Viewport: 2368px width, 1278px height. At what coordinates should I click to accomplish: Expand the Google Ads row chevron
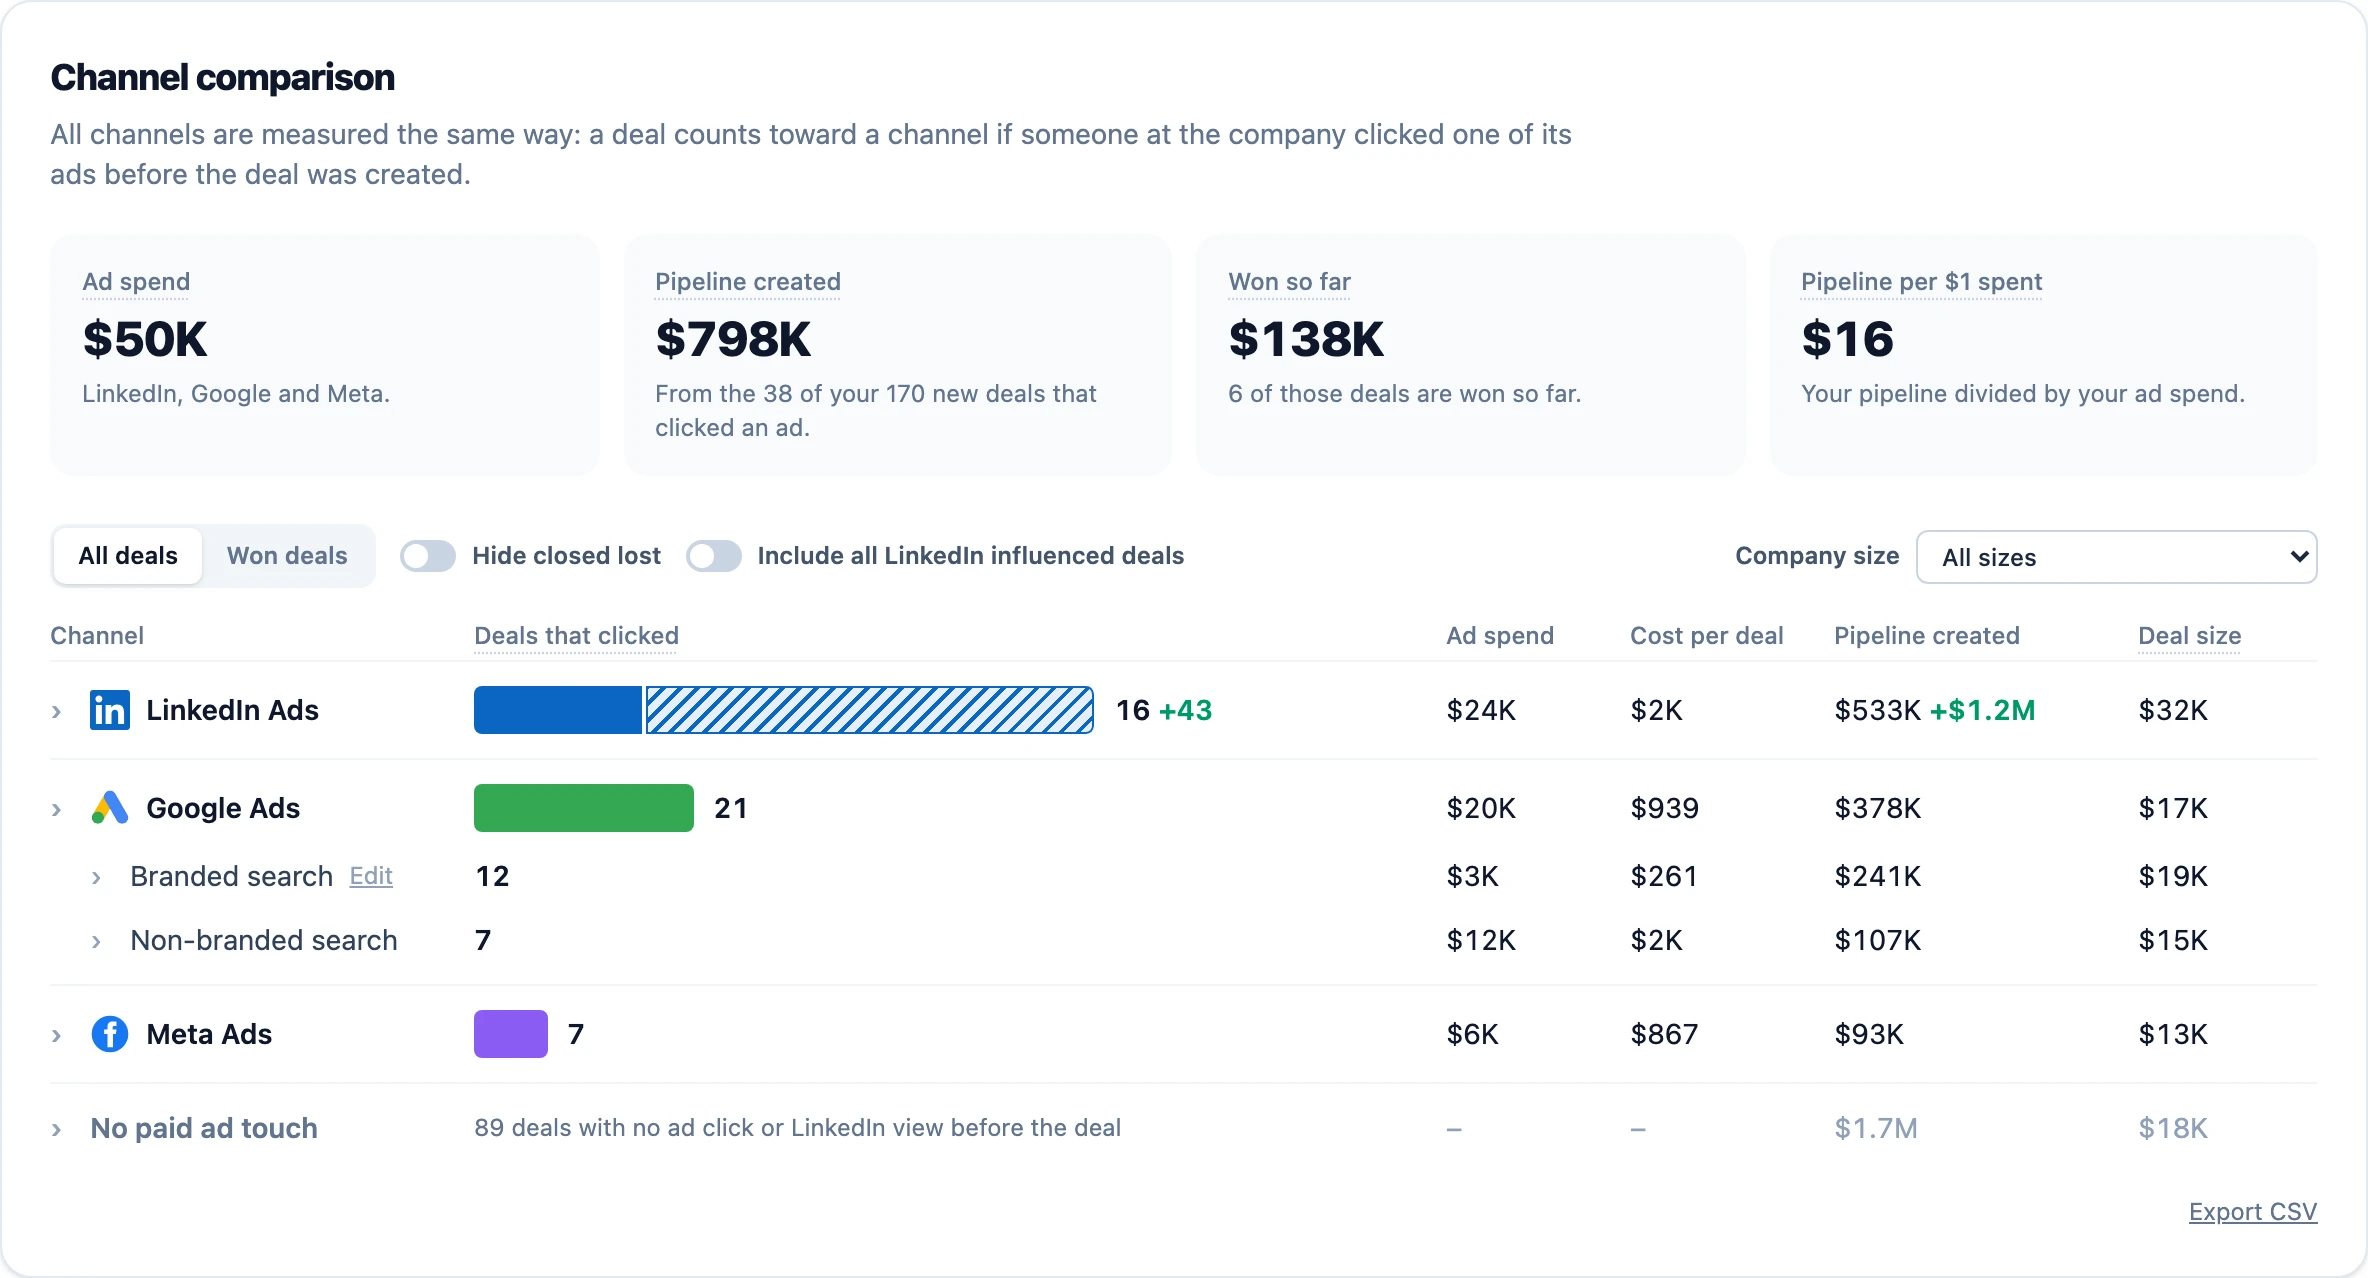pyautogui.click(x=57, y=809)
